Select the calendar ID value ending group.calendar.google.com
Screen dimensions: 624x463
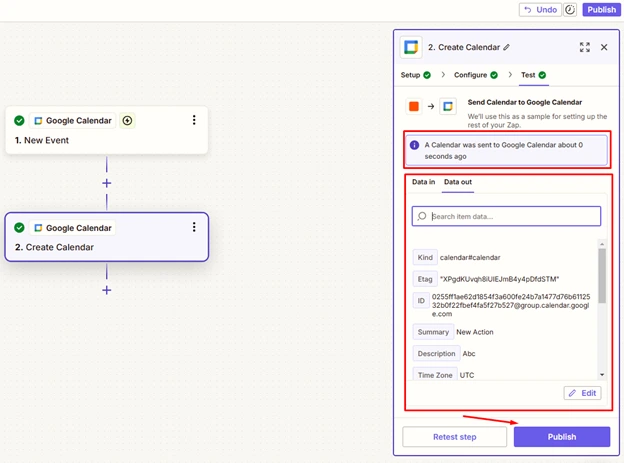pos(511,305)
